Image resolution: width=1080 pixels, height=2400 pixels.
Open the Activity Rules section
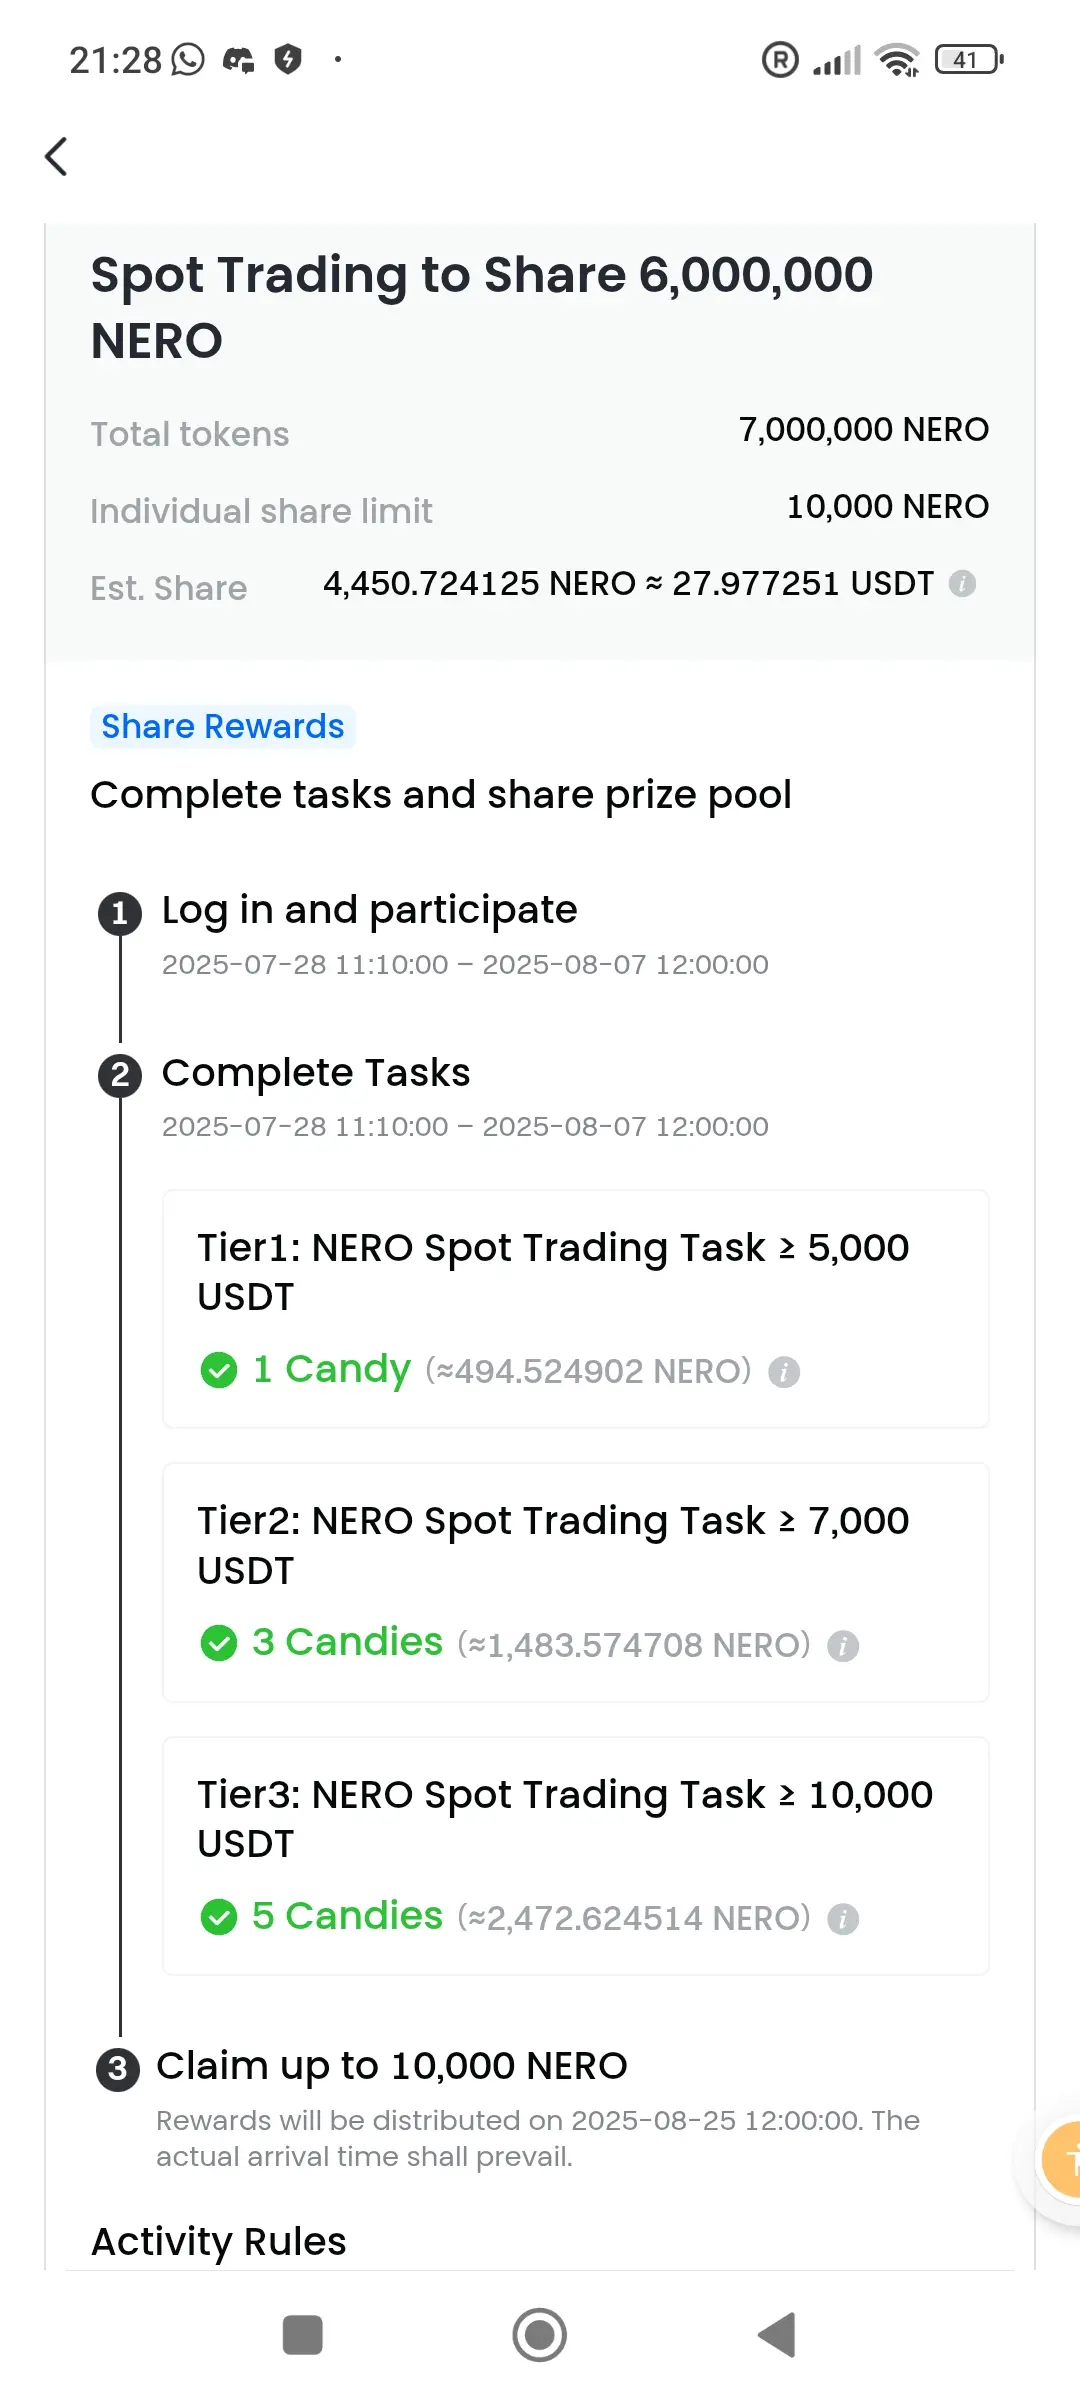tap(219, 2241)
